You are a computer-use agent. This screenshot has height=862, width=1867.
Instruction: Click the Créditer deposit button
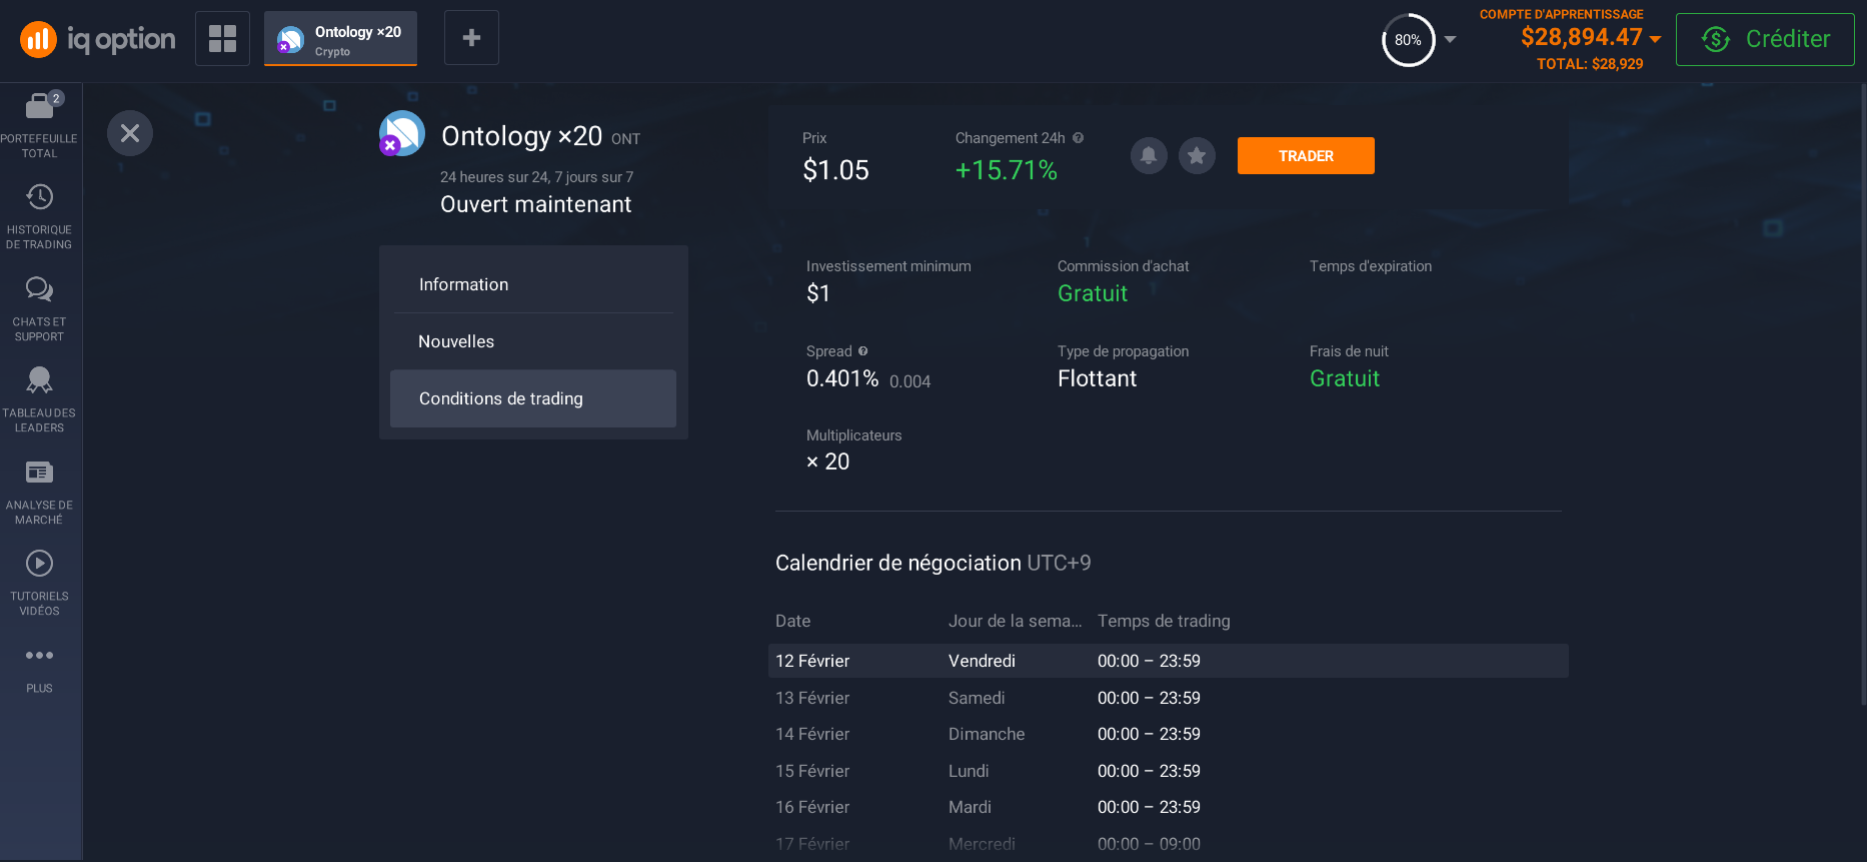tap(1765, 39)
